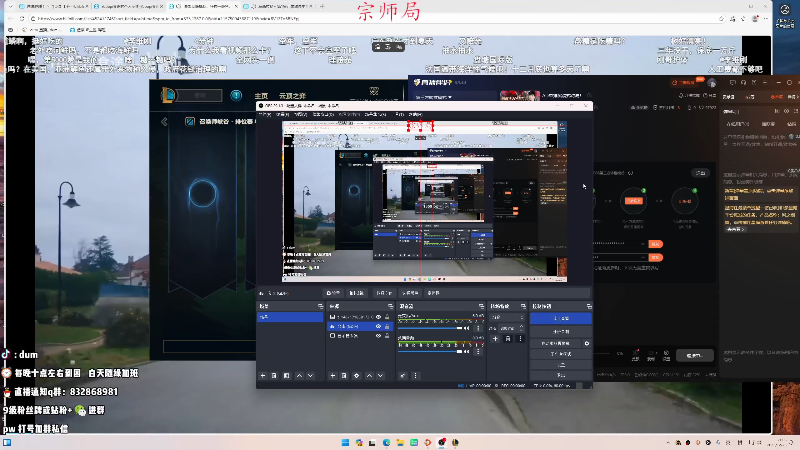This screenshot has height=450, width=800.
Task: Open advanced audio properties in OBS mixer
Action: 403,376
